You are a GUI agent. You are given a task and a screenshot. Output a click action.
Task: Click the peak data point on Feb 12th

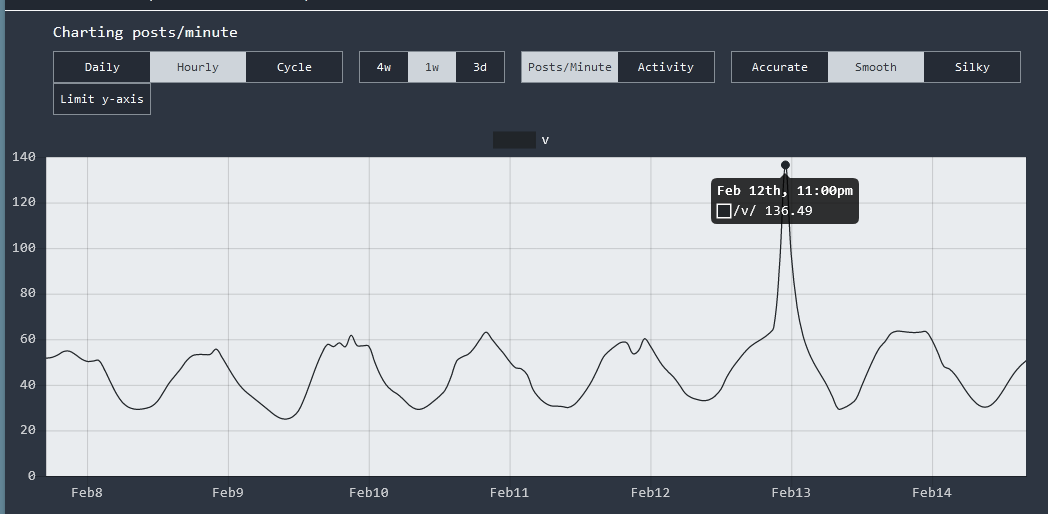(x=785, y=165)
